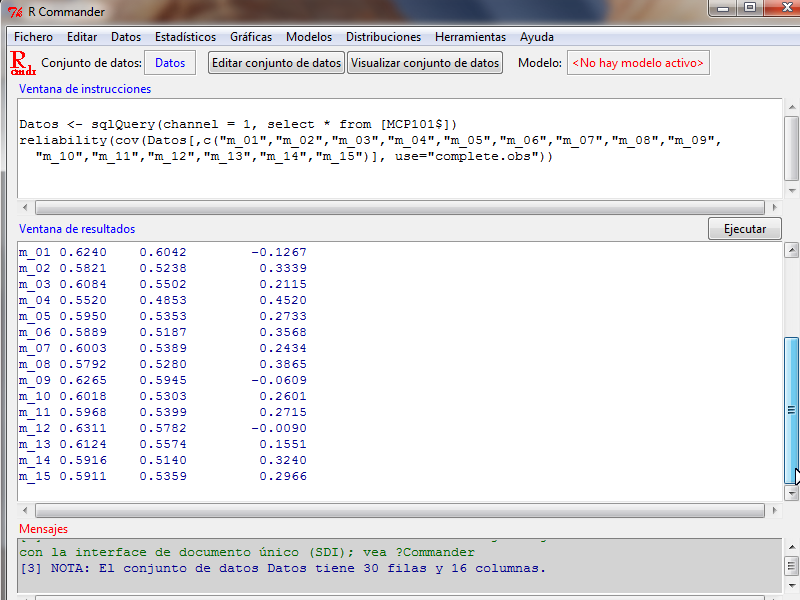The image size is (800, 600).
Task: Click the blue results vertical scrollbar thumb
Action: click(791, 410)
